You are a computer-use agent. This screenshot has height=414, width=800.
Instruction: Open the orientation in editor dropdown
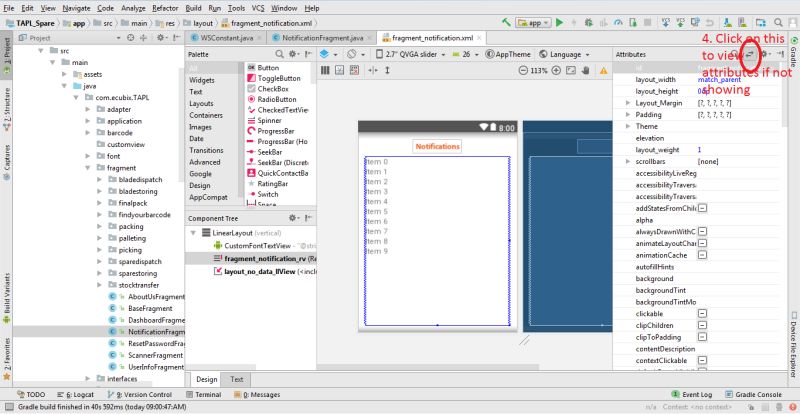[356, 55]
